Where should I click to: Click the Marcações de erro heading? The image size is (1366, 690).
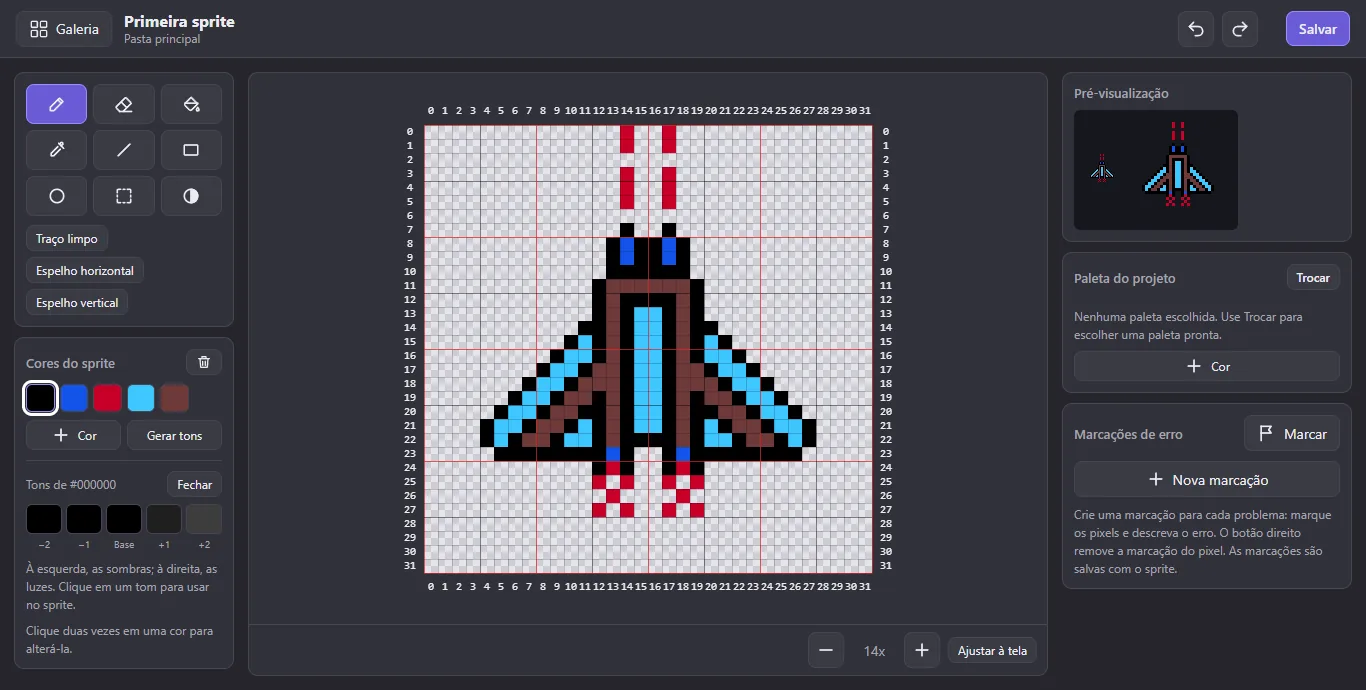(1128, 434)
